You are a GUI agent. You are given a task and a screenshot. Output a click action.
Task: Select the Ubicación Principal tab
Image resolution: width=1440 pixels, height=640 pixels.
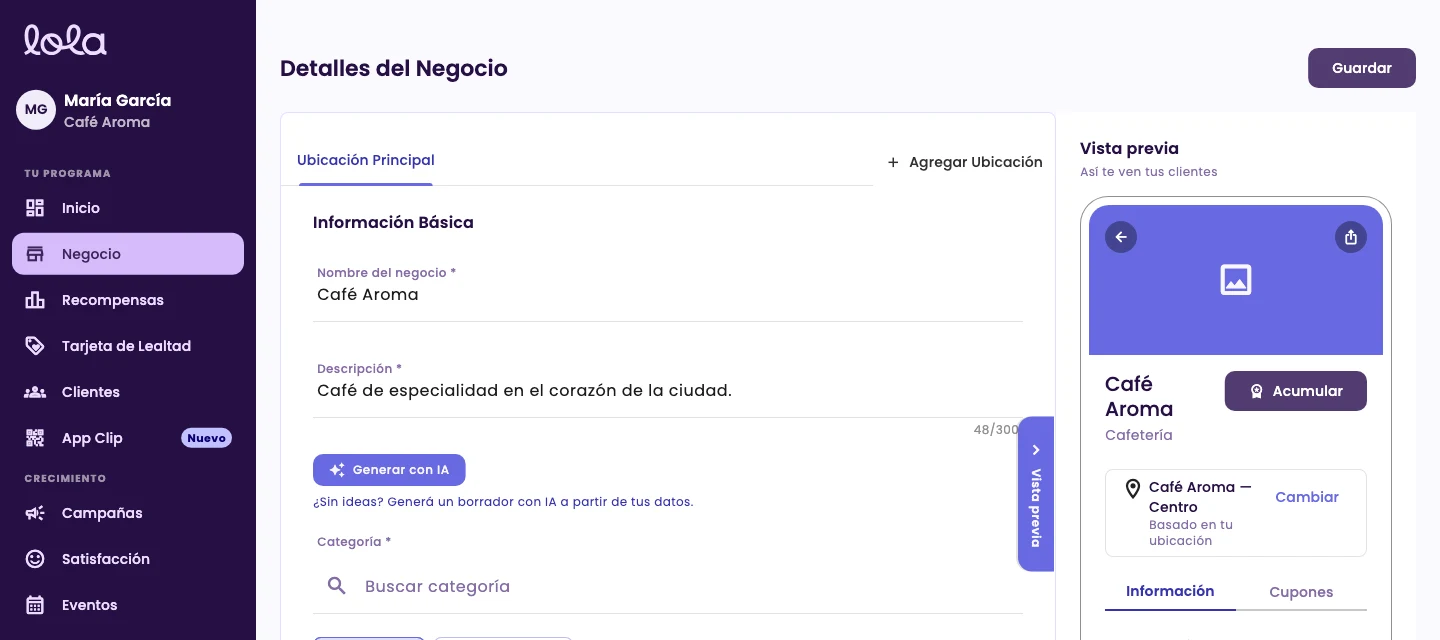click(366, 161)
